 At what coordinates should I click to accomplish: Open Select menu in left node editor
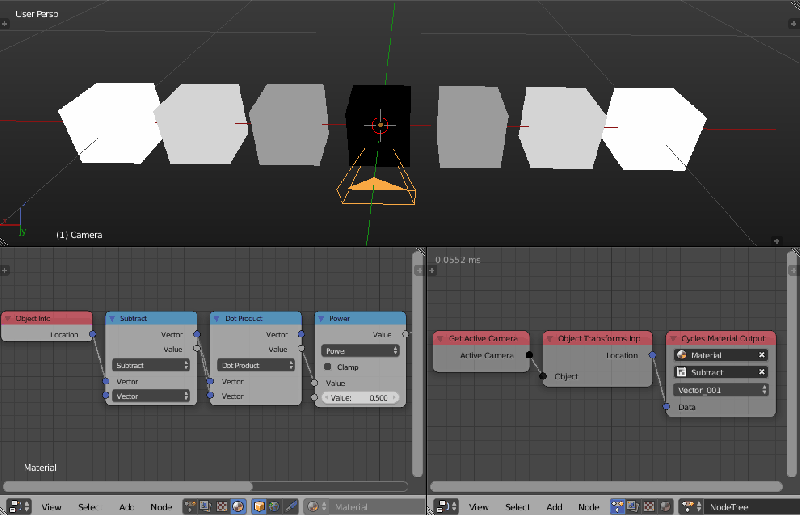pos(88,507)
